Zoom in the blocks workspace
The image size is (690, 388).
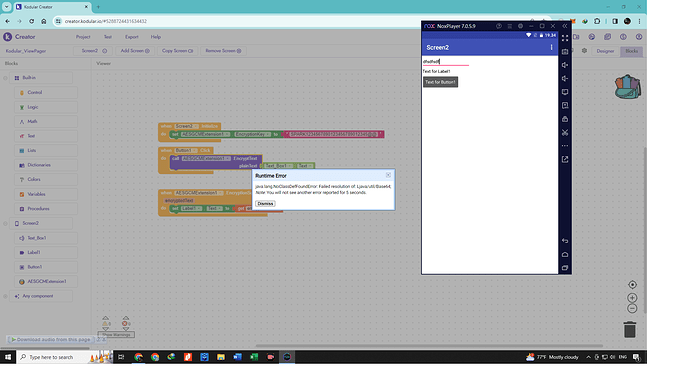point(632,298)
